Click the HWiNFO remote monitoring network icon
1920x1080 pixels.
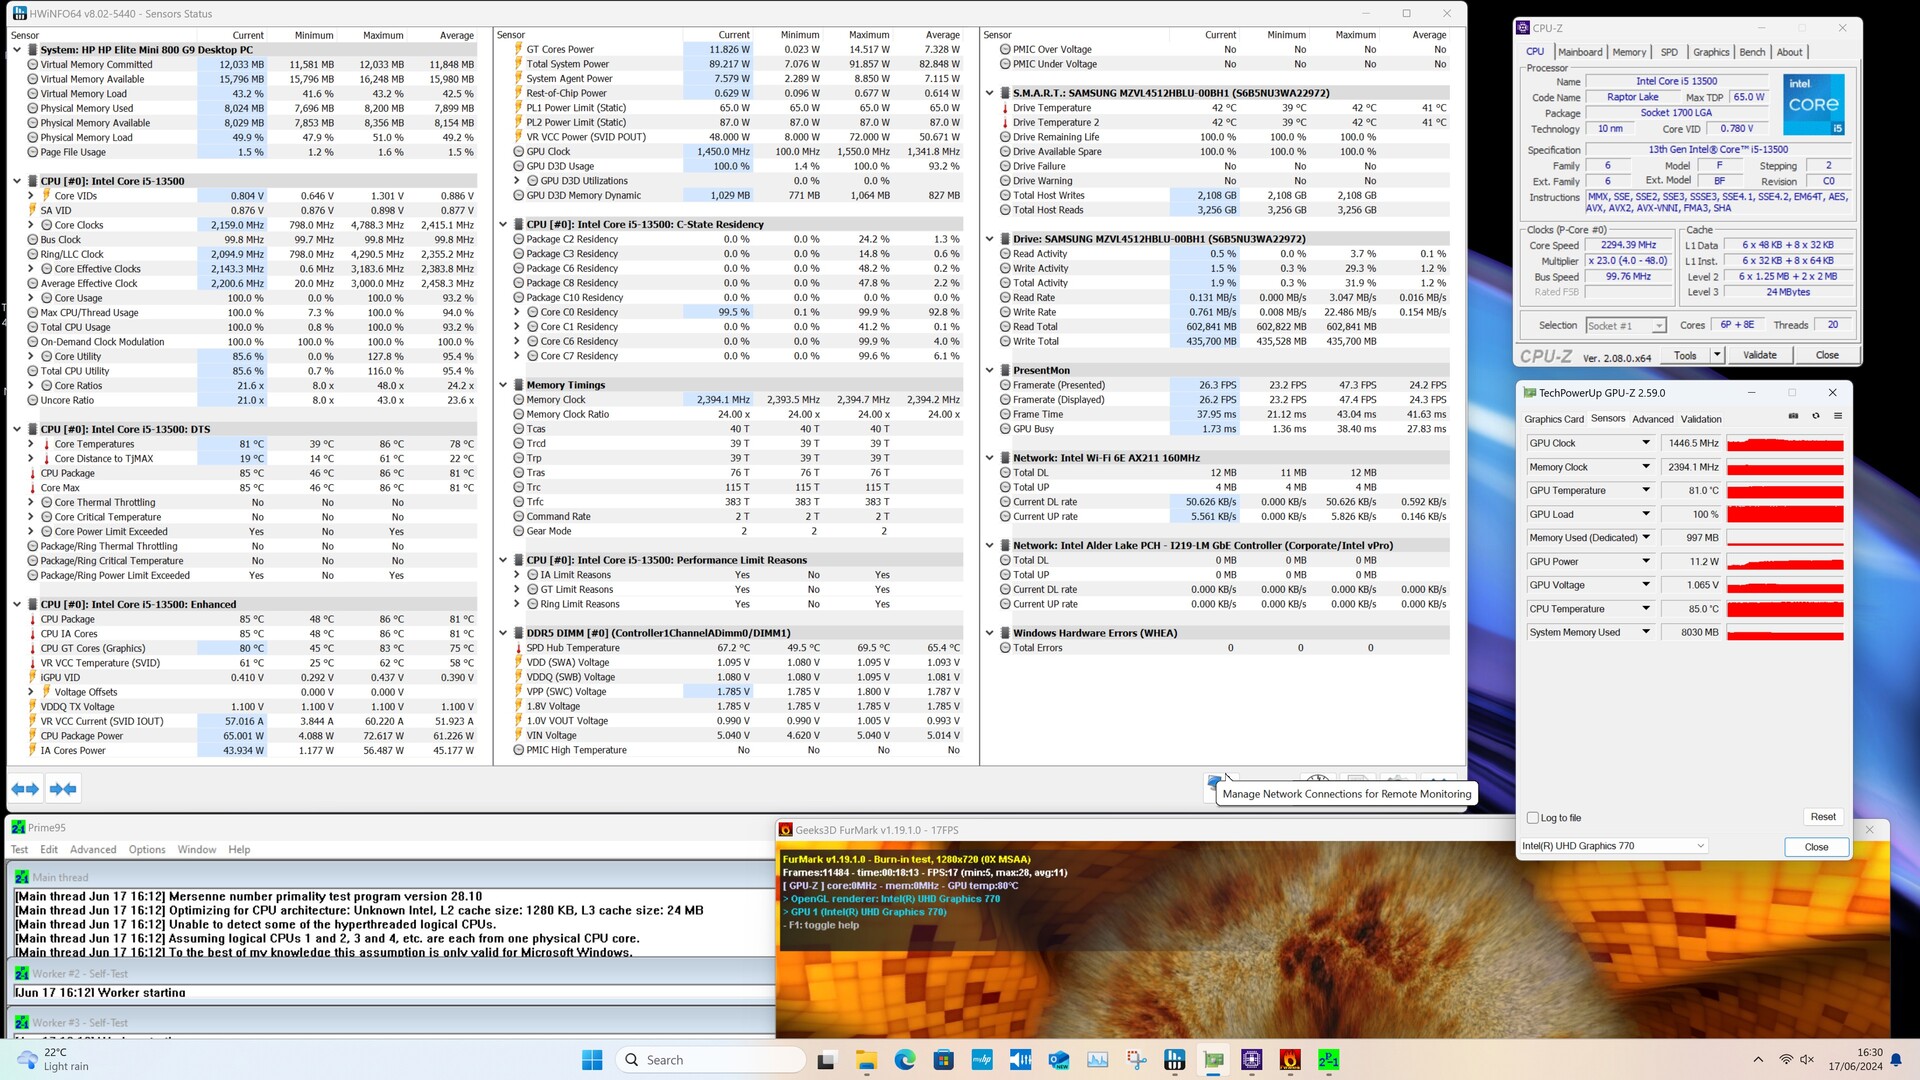[1215, 781]
